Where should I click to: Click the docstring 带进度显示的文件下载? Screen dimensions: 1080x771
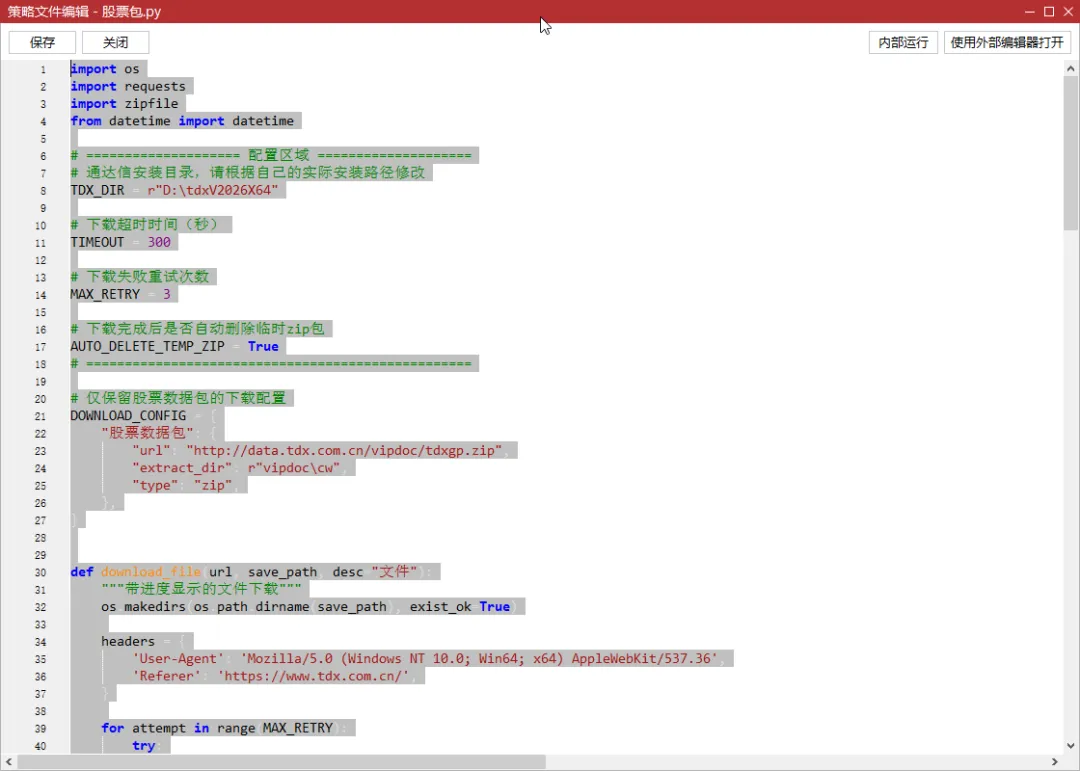tap(201, 589)
